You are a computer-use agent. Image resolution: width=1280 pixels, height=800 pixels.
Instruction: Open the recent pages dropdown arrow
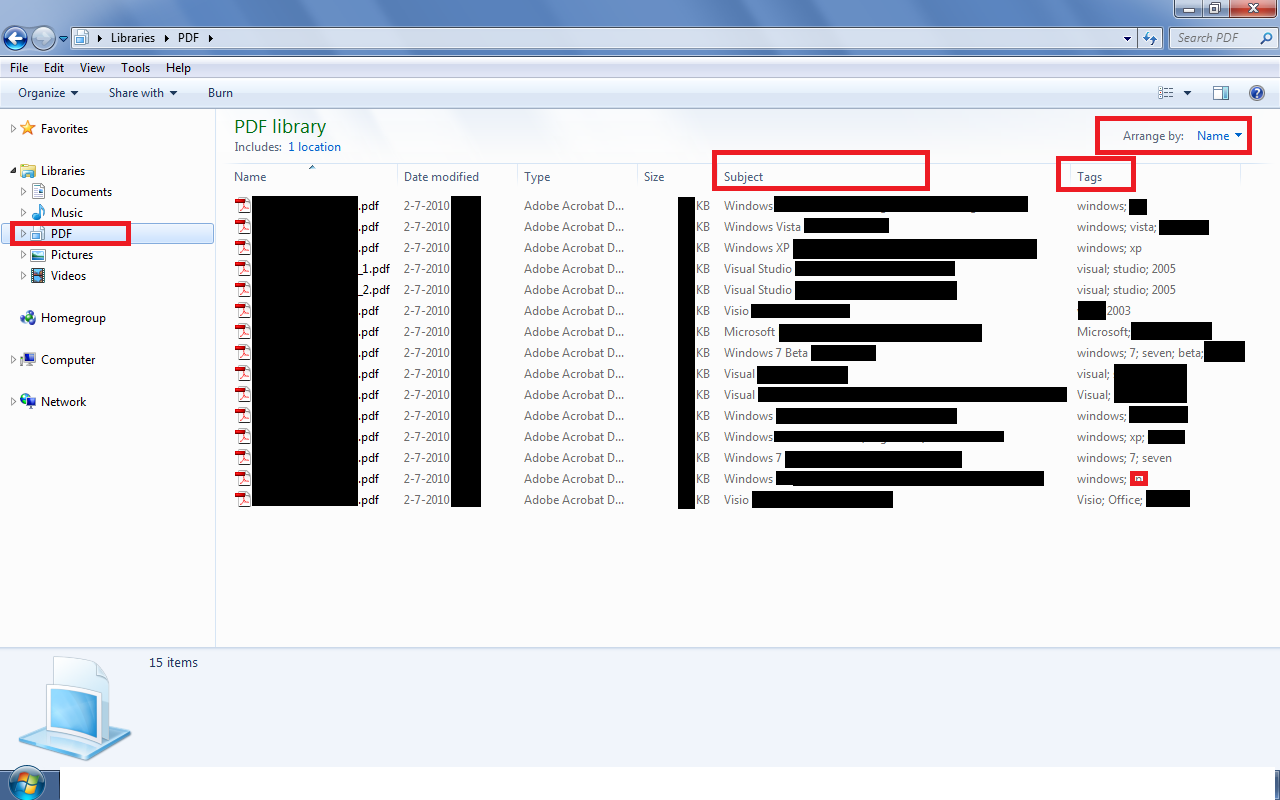[64, 38]
